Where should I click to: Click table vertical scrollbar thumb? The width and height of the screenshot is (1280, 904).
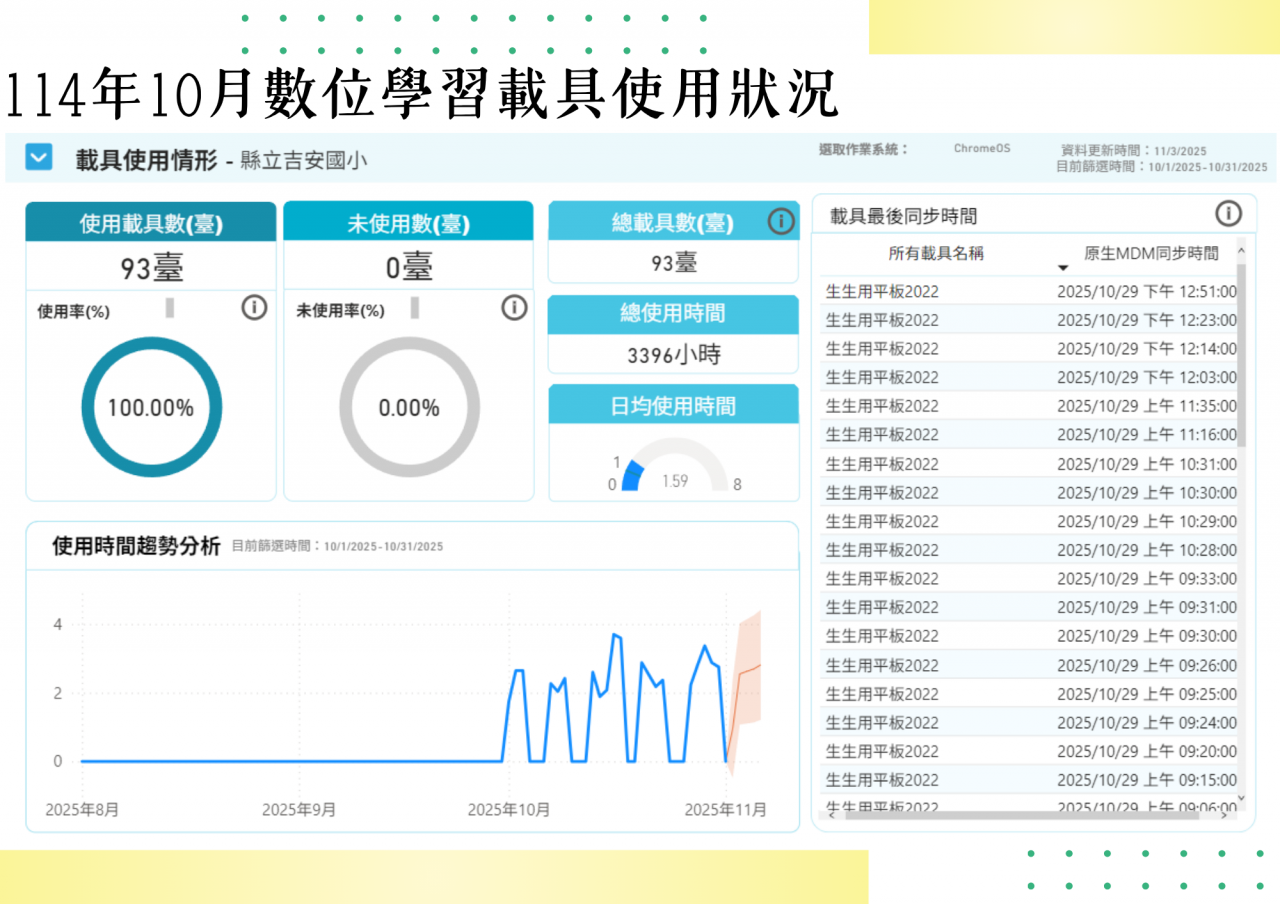1242,355
